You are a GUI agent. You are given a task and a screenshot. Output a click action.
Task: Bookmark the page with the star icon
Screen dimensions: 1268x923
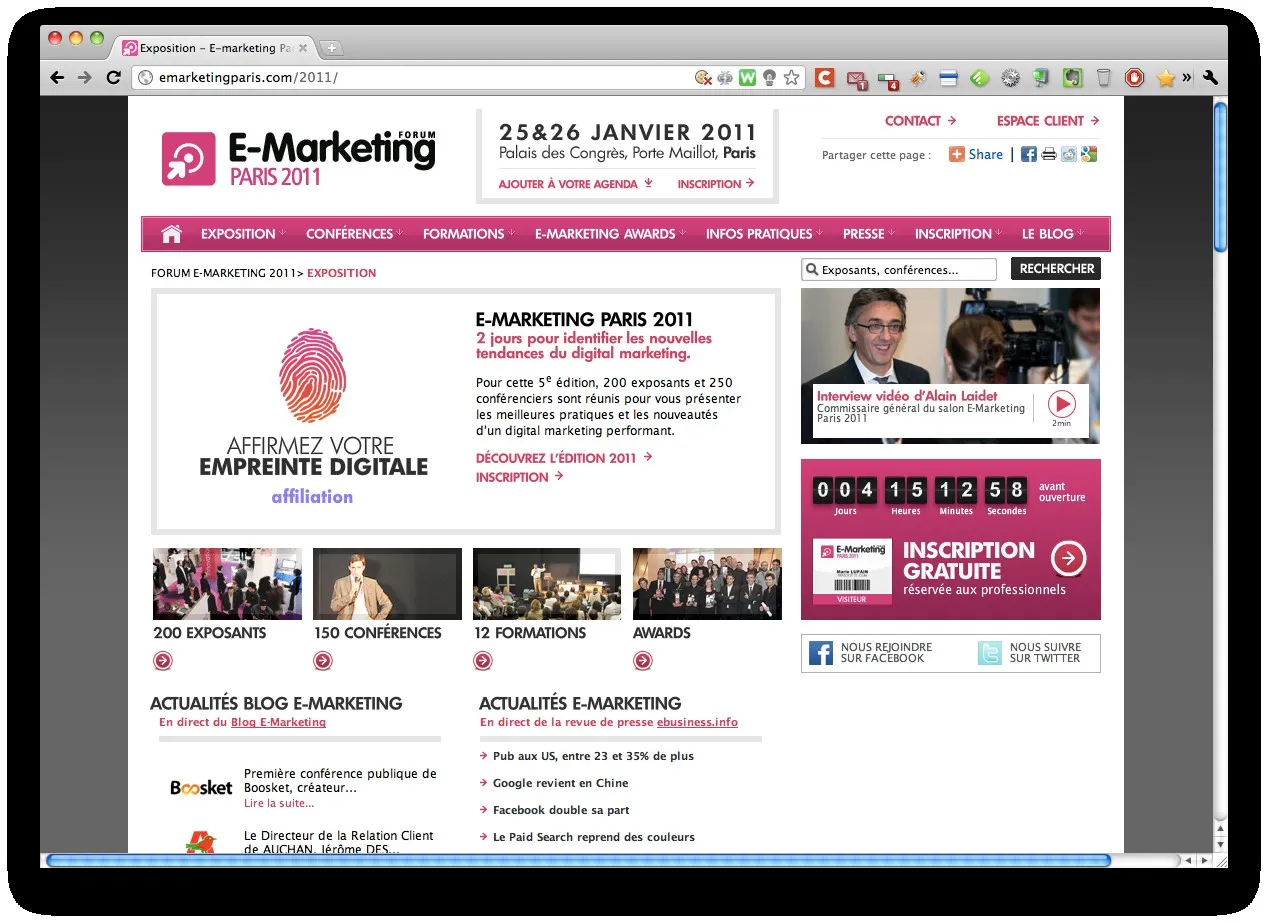(791, 78)
